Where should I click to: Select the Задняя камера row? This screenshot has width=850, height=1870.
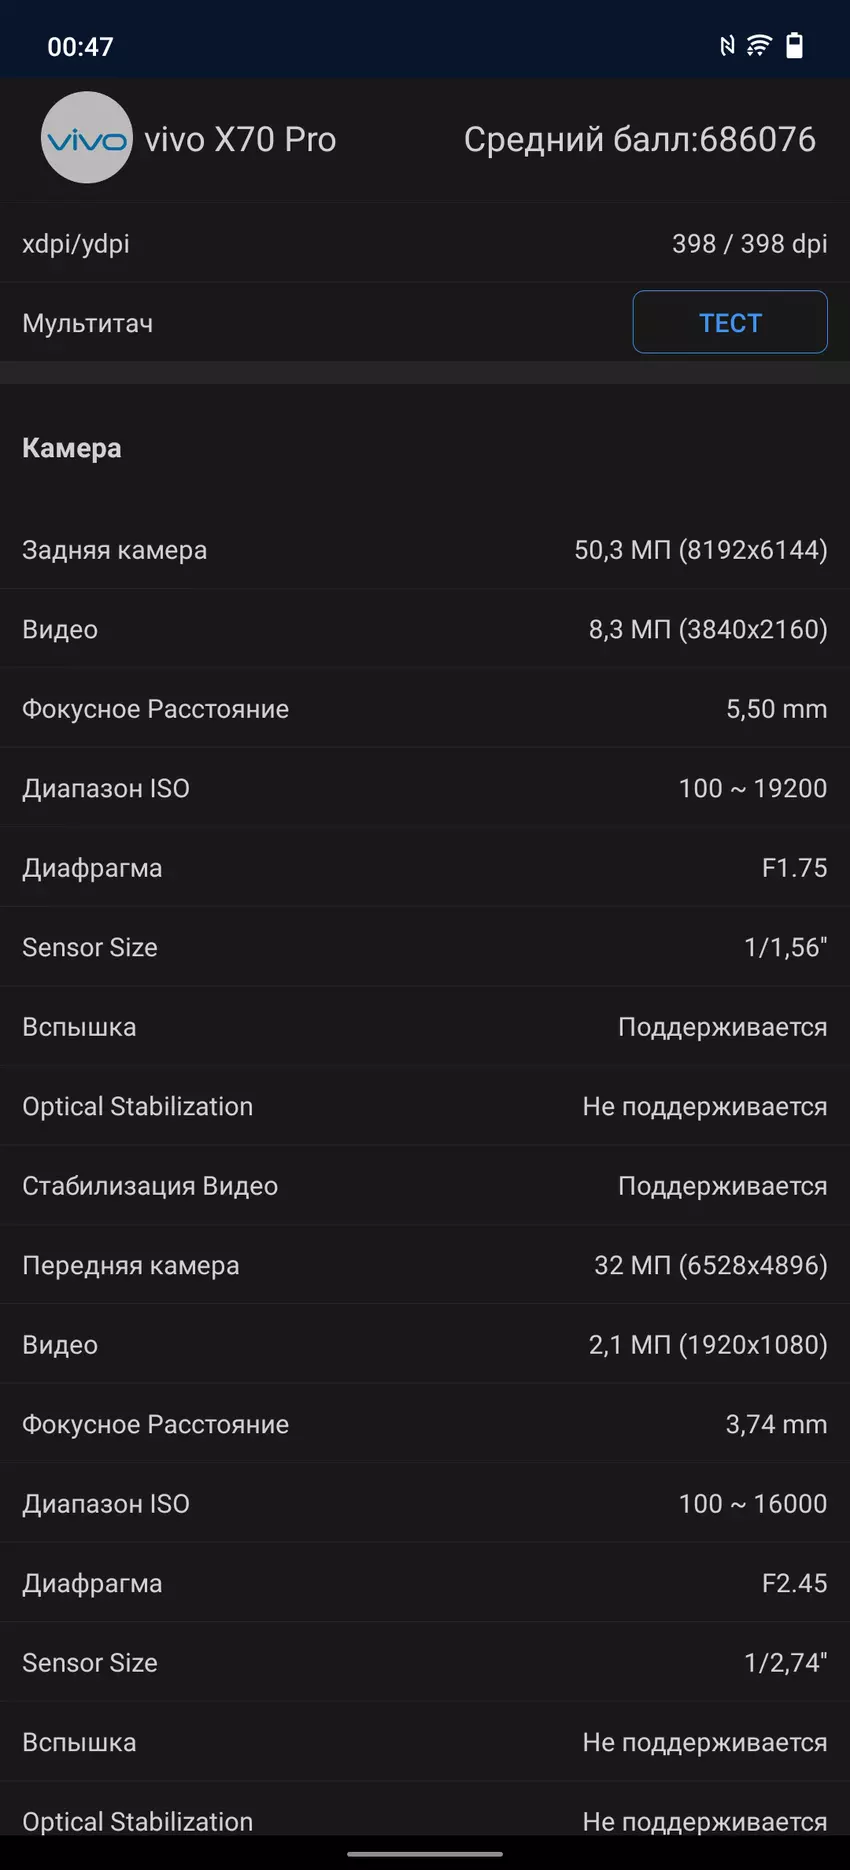(425, 550)
